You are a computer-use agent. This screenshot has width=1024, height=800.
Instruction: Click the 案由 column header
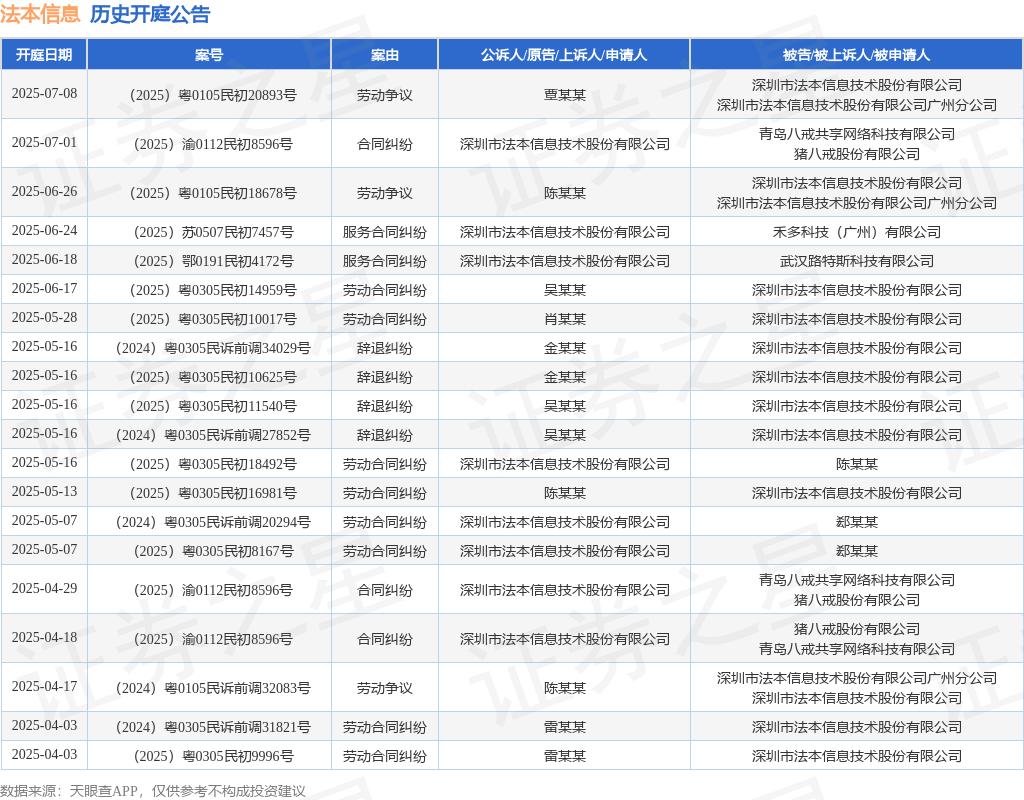coord(384,55)
